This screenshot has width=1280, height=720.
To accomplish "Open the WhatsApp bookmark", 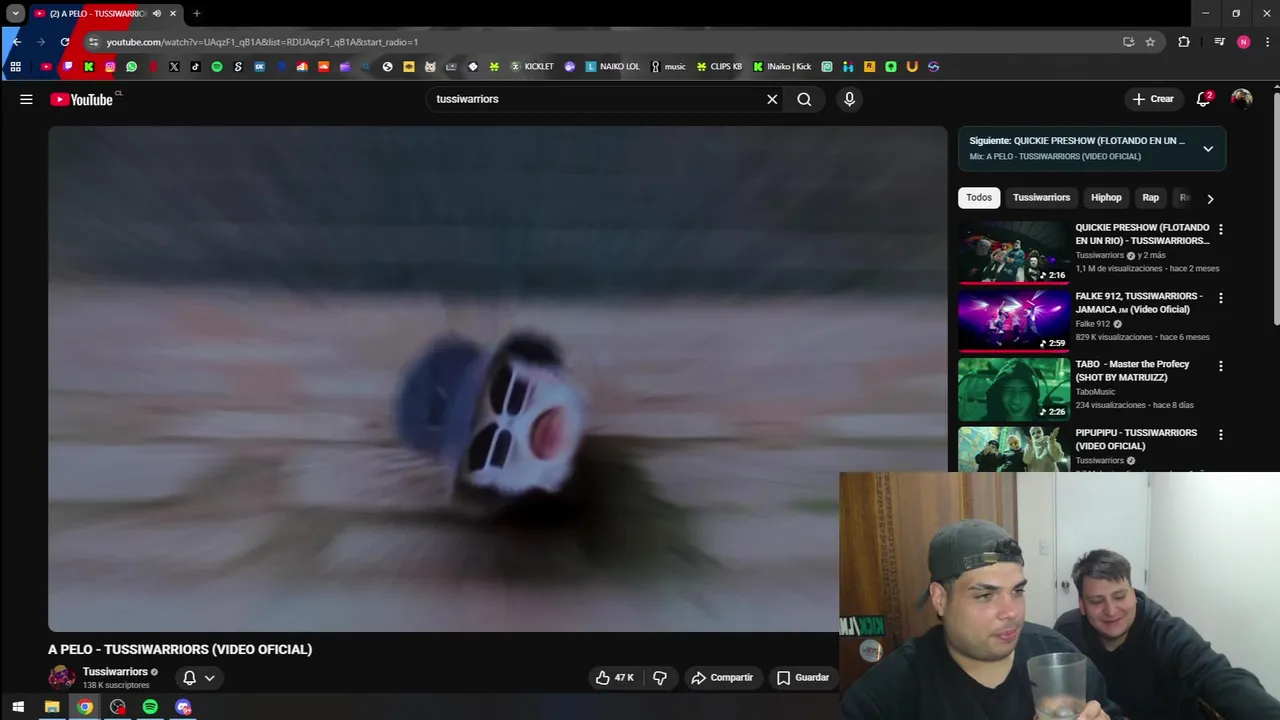I will click(x=131, y=67).
